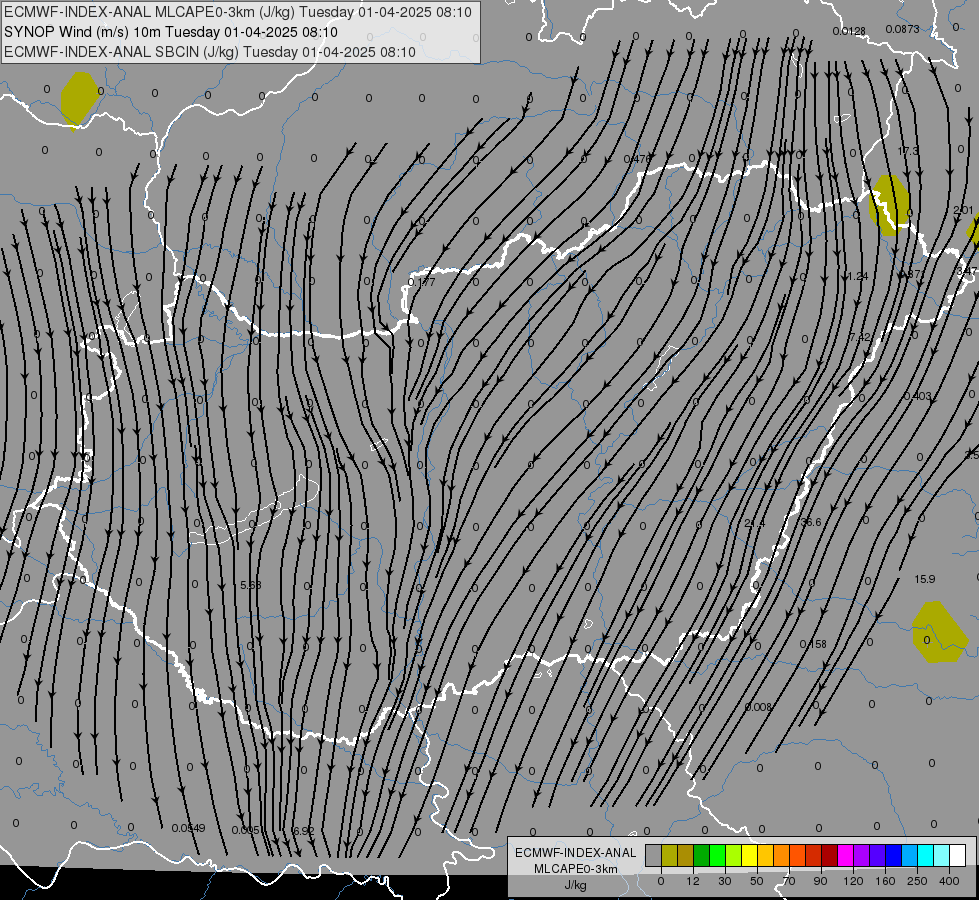Click the legend title ECMWF-INDEX-ANAL
This screenshot has width=979, height=900.
point(576,853)
